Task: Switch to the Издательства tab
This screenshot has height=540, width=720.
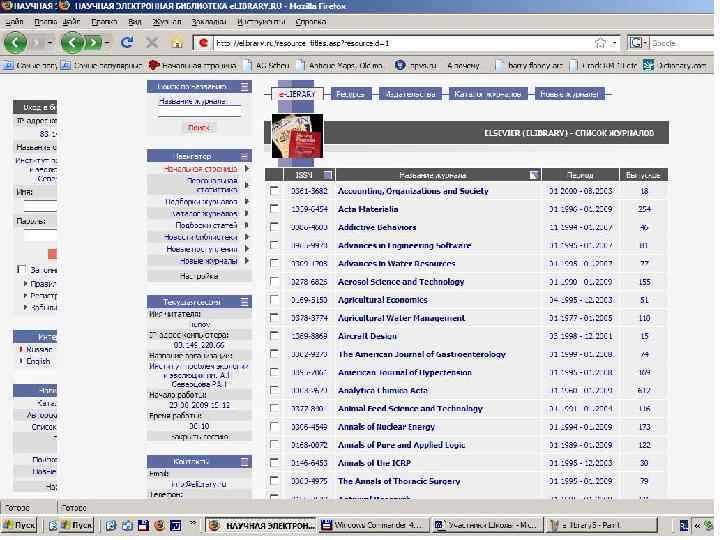Action: pyautogui.click(x=410, y=94)
